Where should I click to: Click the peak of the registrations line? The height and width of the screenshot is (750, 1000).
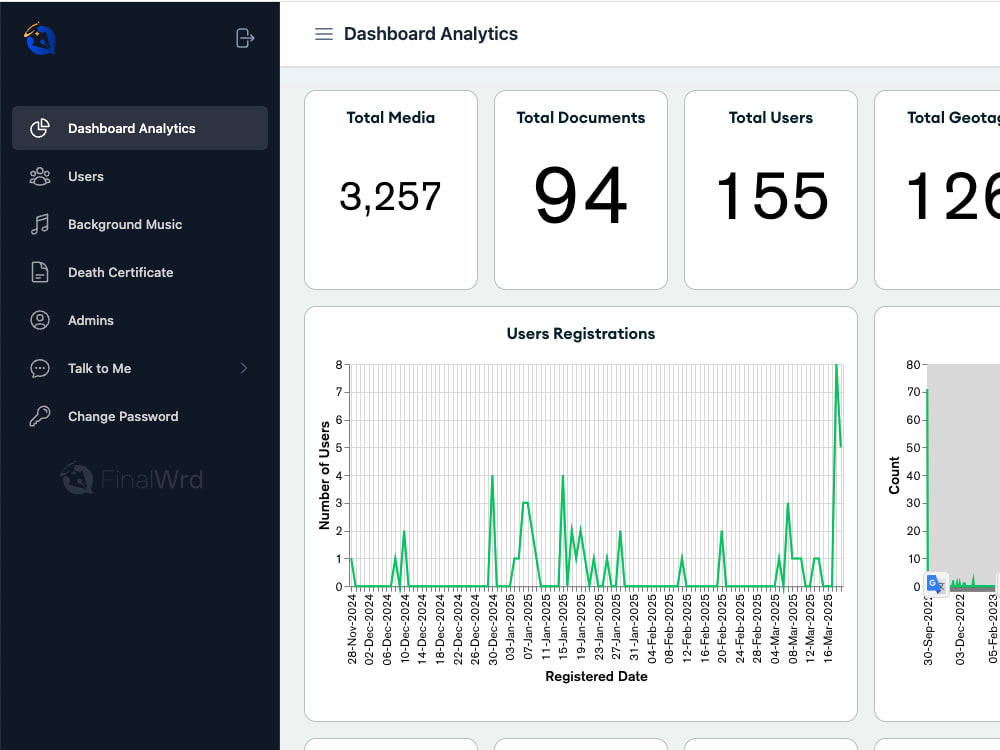click(x=836, y=365)
